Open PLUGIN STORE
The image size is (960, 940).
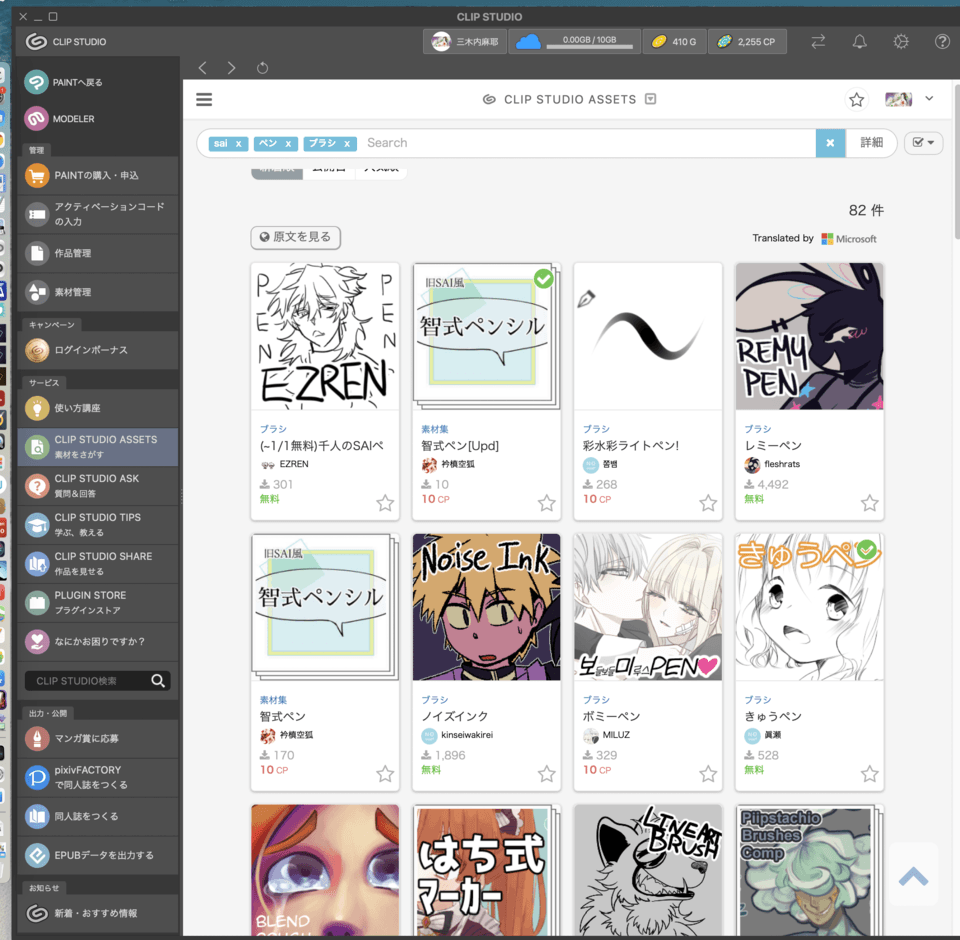click(98, 603)
